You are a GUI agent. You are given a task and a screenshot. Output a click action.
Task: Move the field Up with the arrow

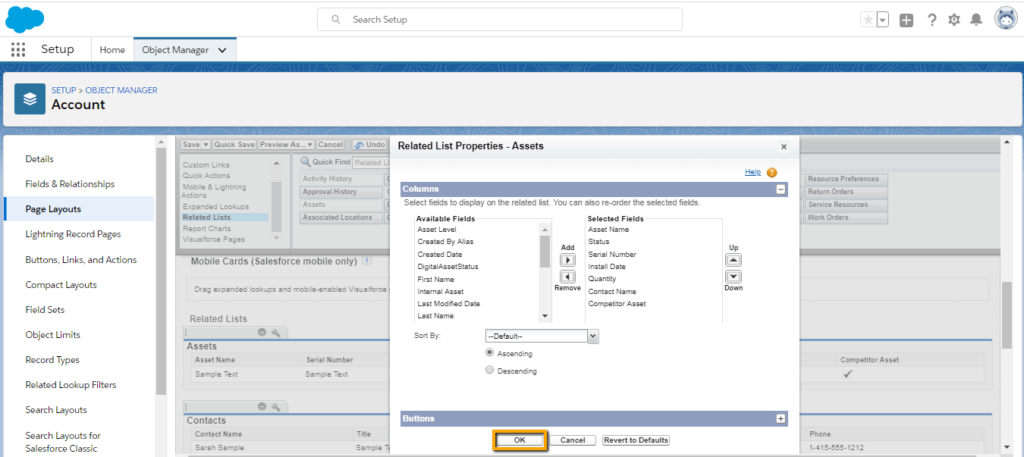pos(733,260)
